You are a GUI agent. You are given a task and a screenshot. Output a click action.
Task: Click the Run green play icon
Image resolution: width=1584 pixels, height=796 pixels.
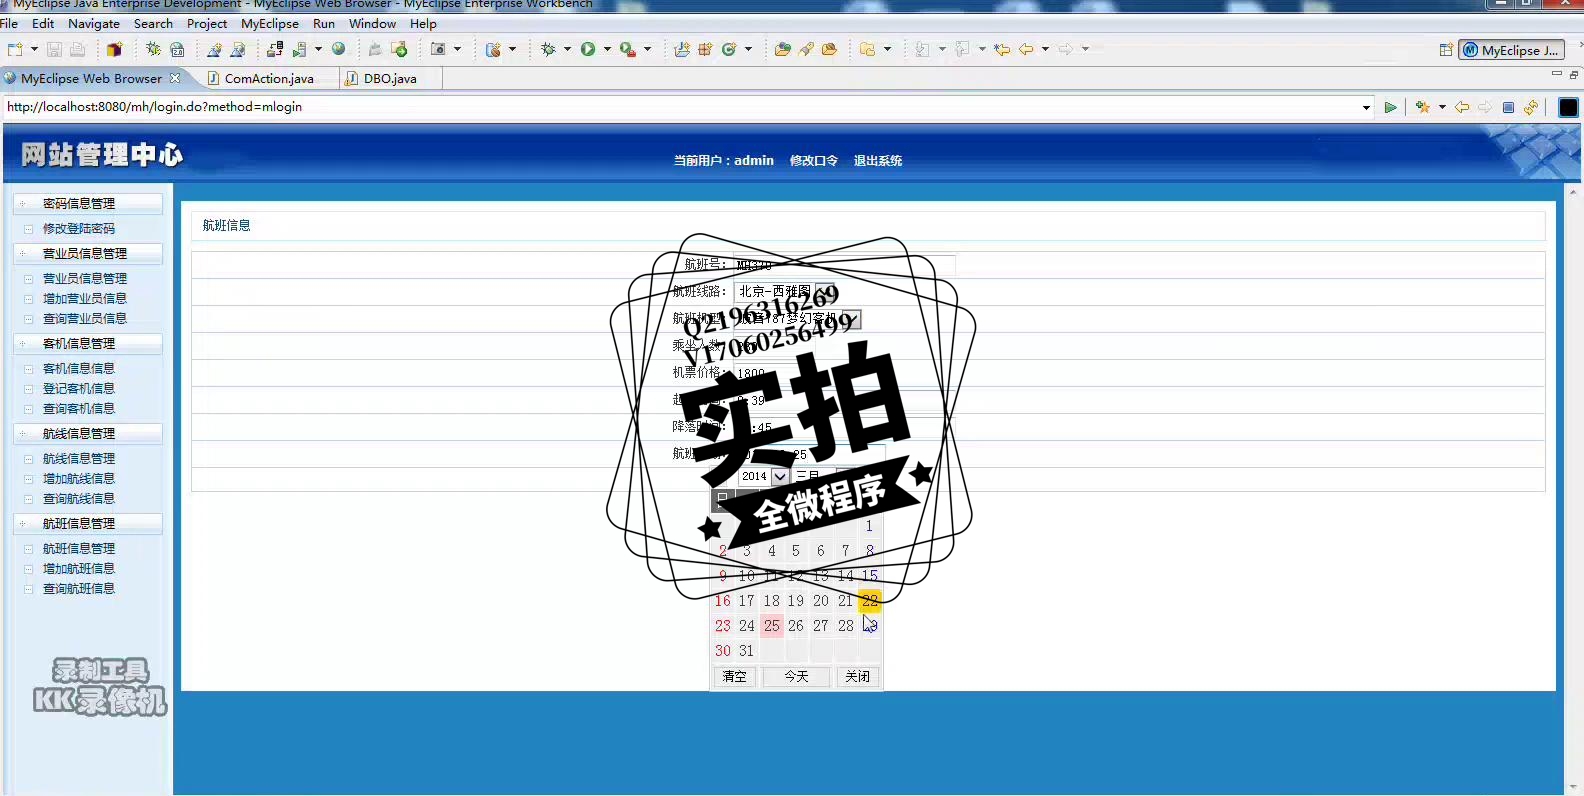[588, 49]
